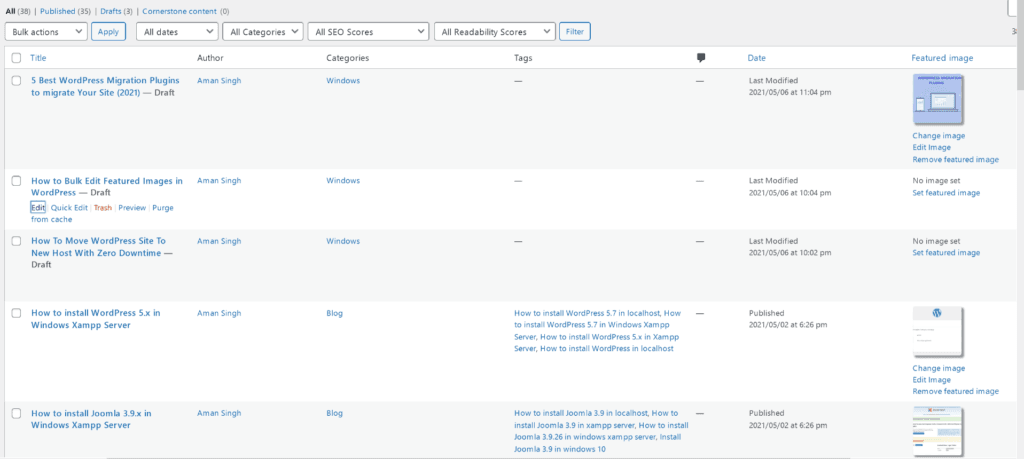Check the How to Bulk Edit Featured Images row

(16, 181)
